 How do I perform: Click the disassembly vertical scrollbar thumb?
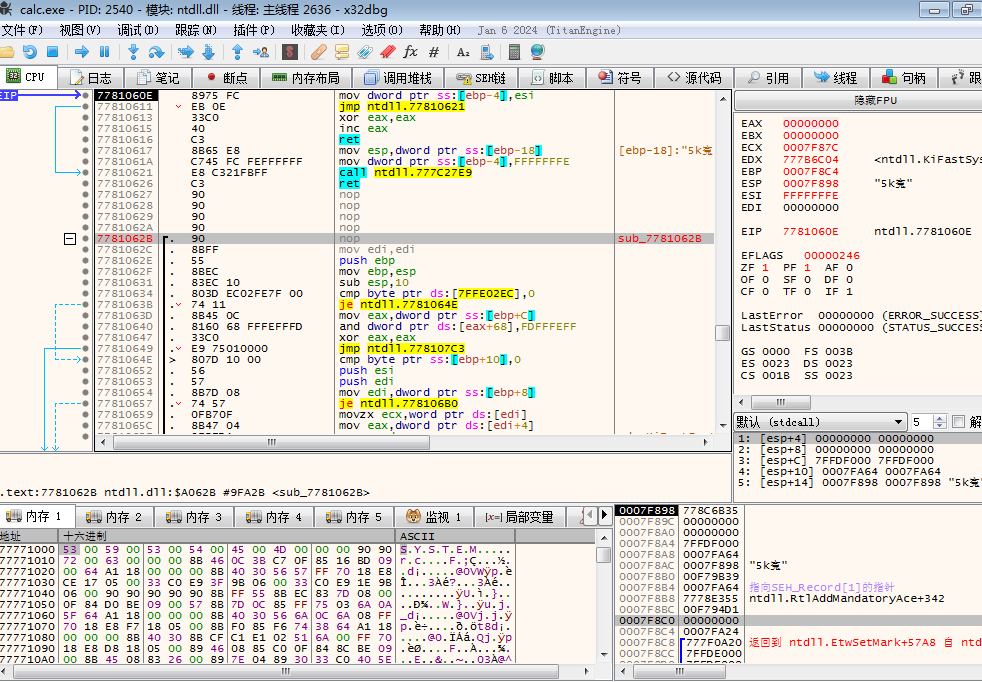pyautogui.click(x=722, y=333)
